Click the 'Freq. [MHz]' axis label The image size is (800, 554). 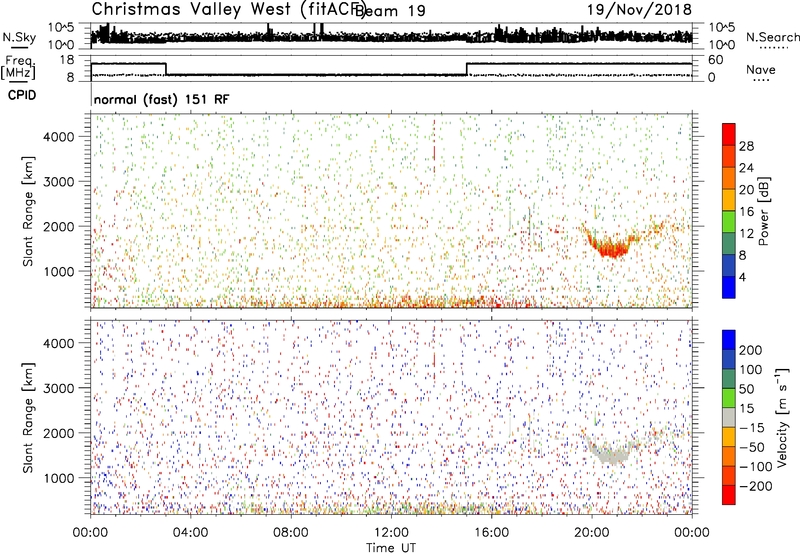(18, 68)
